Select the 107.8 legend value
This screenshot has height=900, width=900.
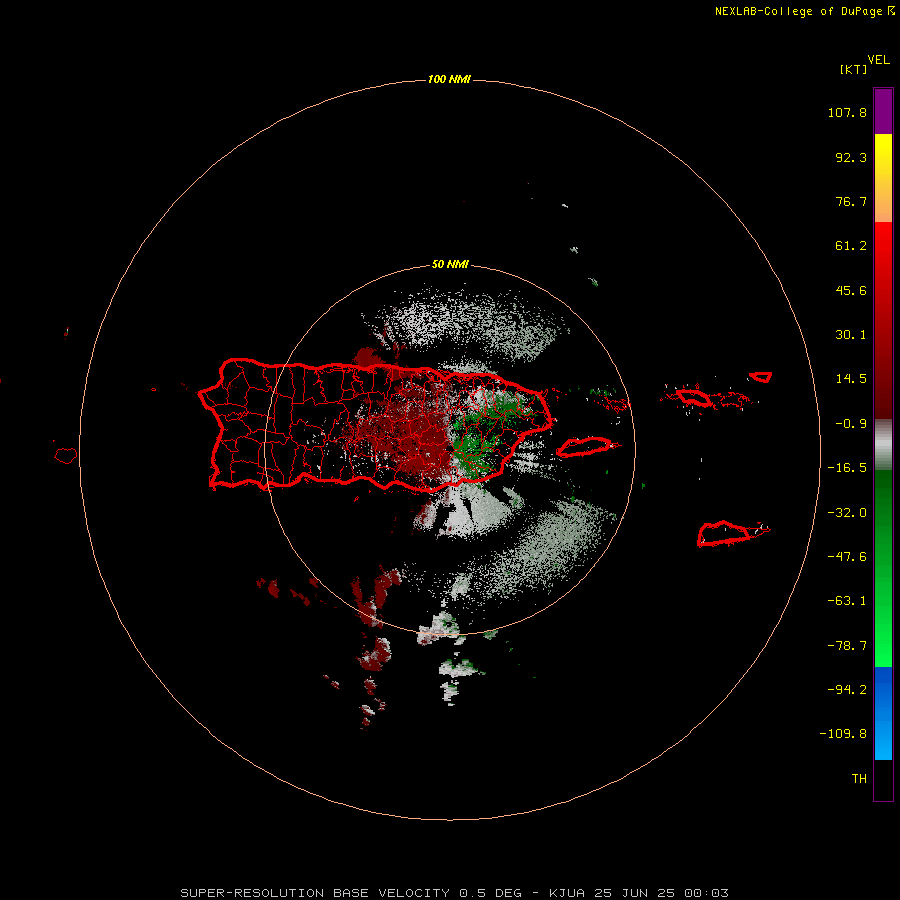847,112
